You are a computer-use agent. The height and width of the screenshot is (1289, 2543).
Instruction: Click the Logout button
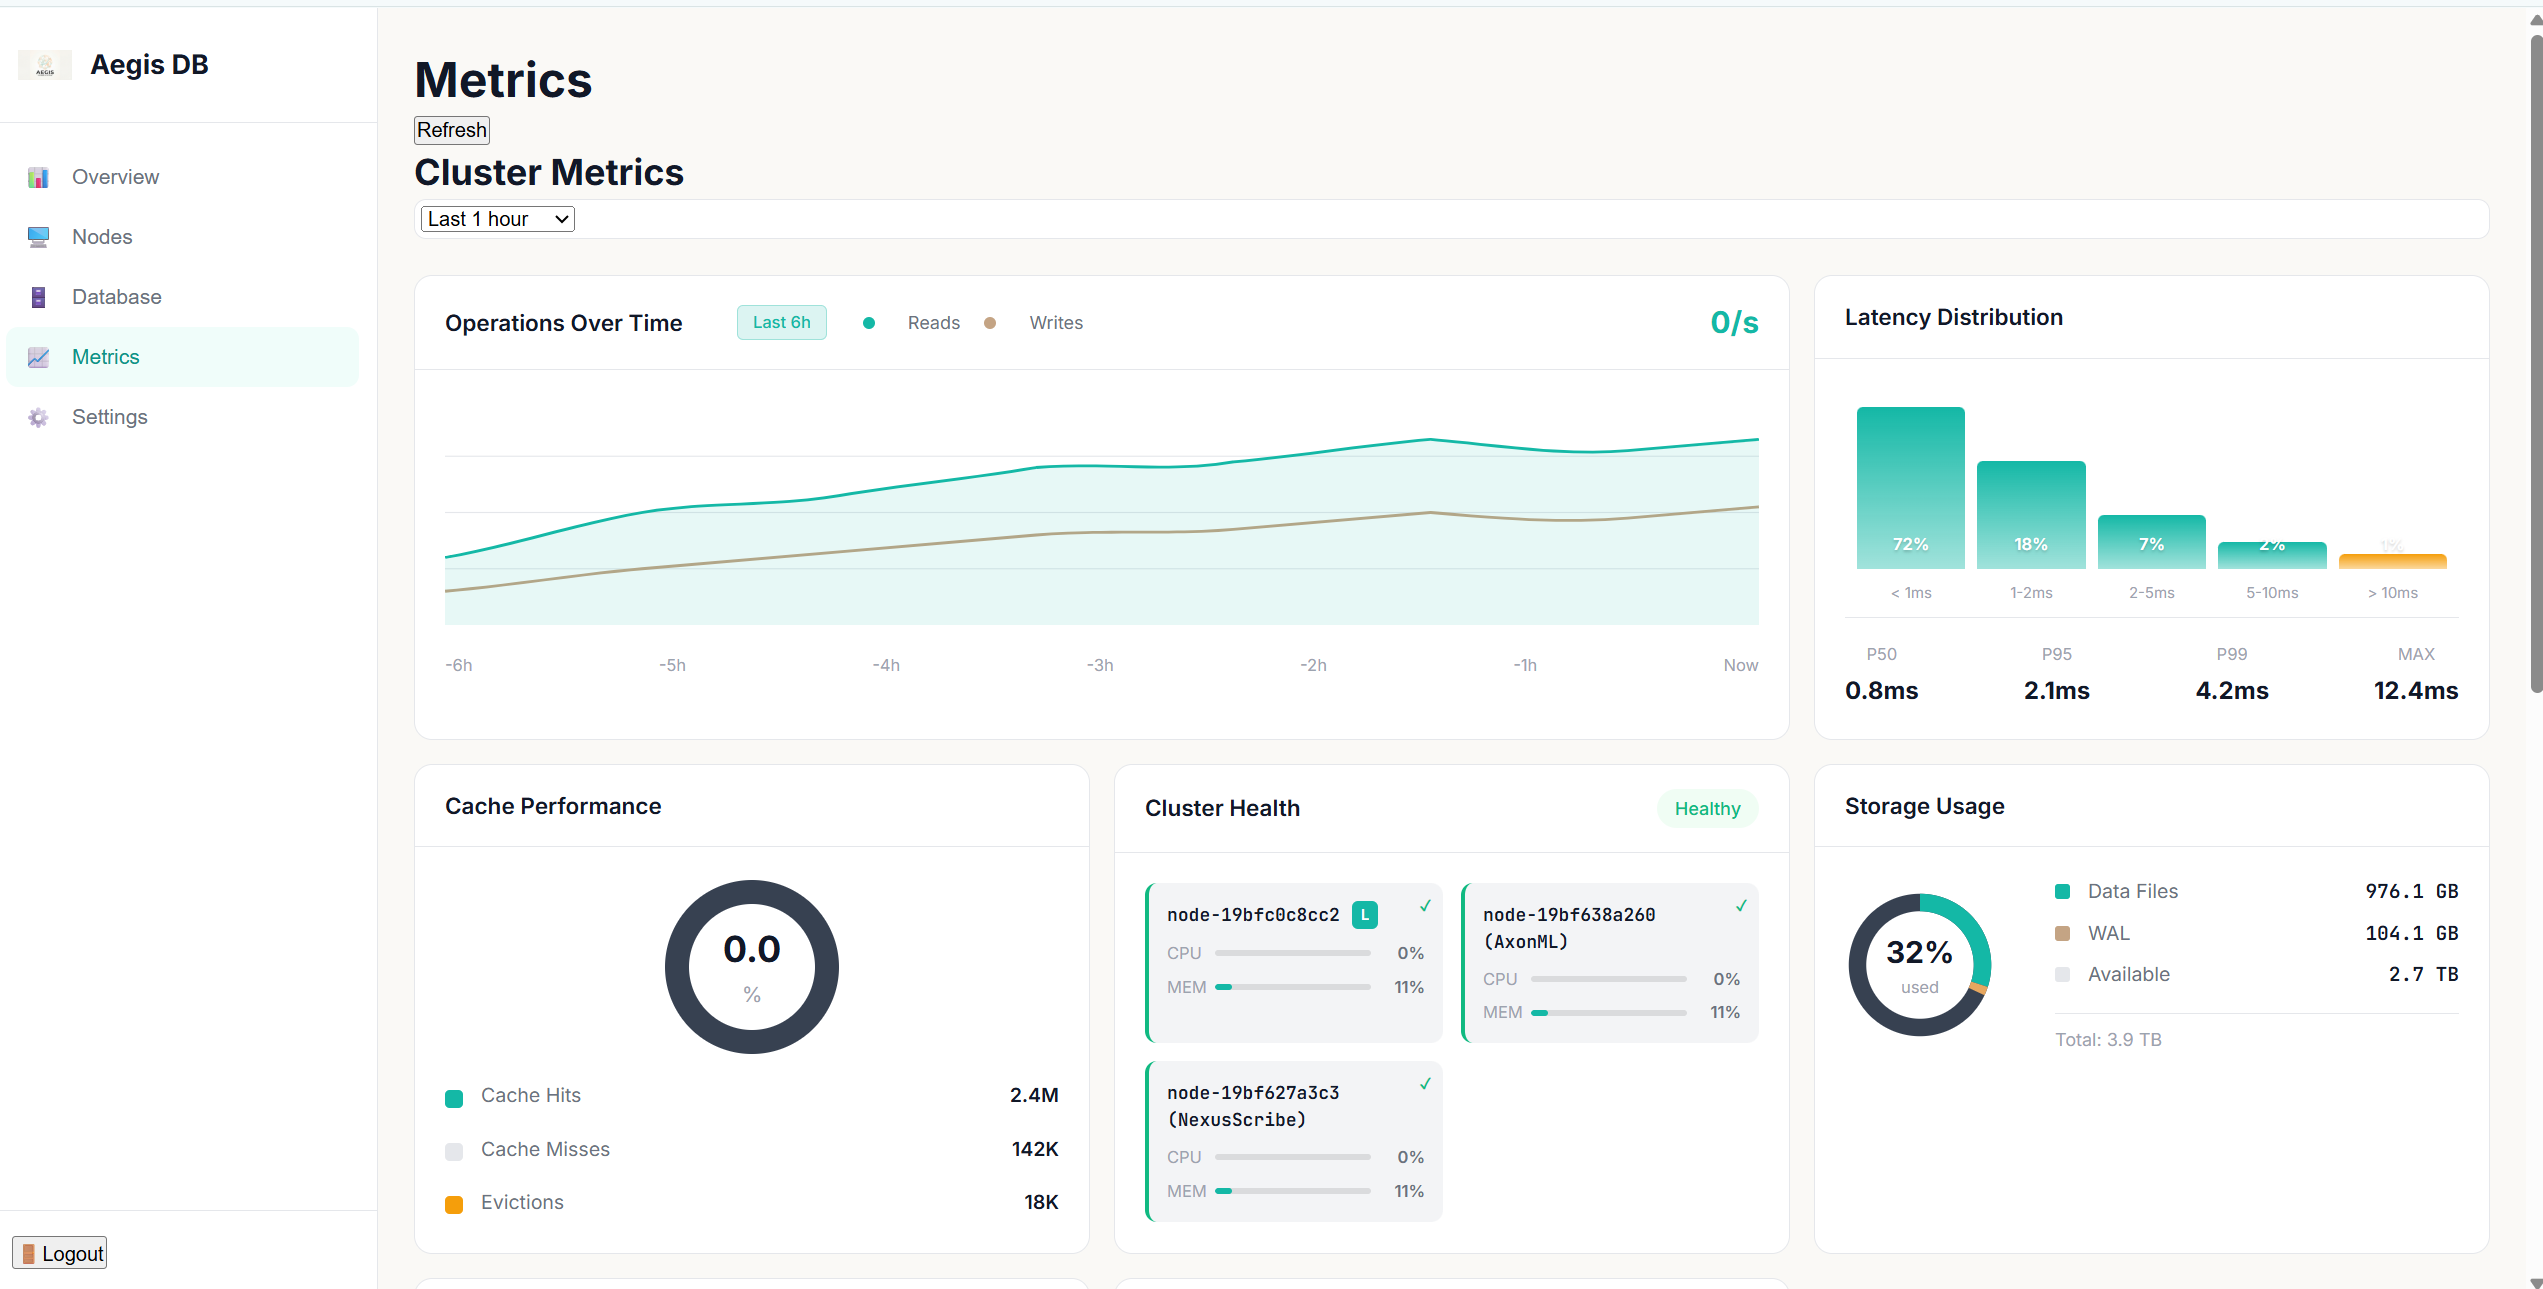59,1252
